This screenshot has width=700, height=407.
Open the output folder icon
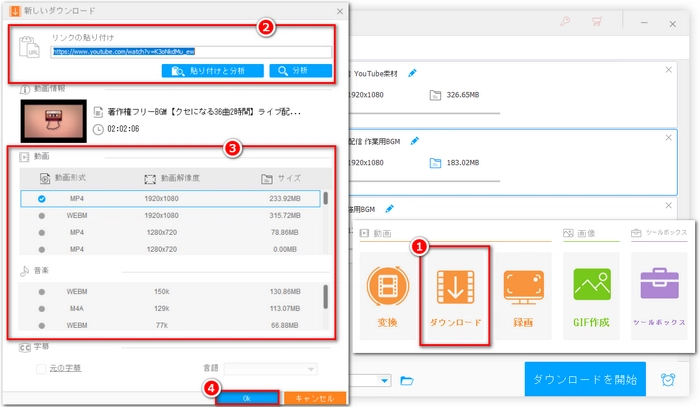(406, 380)
